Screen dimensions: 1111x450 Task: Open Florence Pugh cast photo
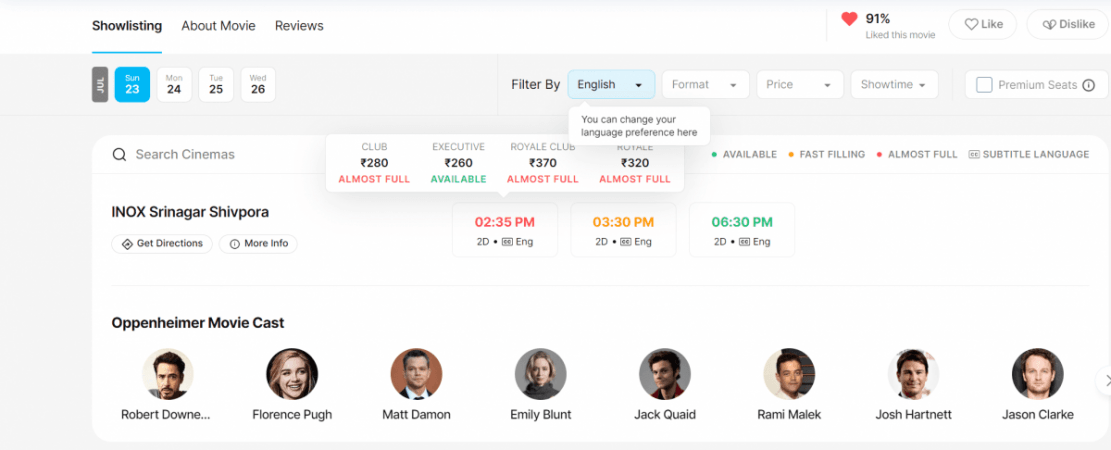point(292,373)
